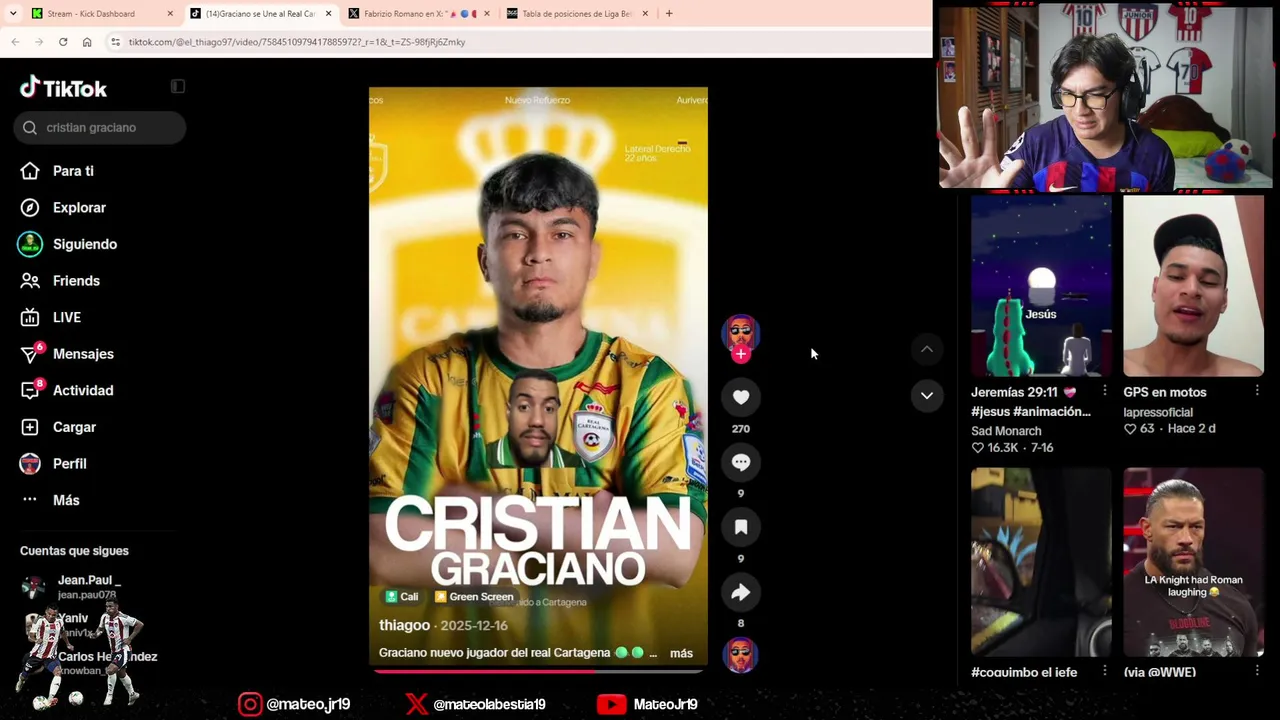Screen dimensions: 1280x720
Task: Open the spinning sound disc below share
Action: tap(741, 655)
